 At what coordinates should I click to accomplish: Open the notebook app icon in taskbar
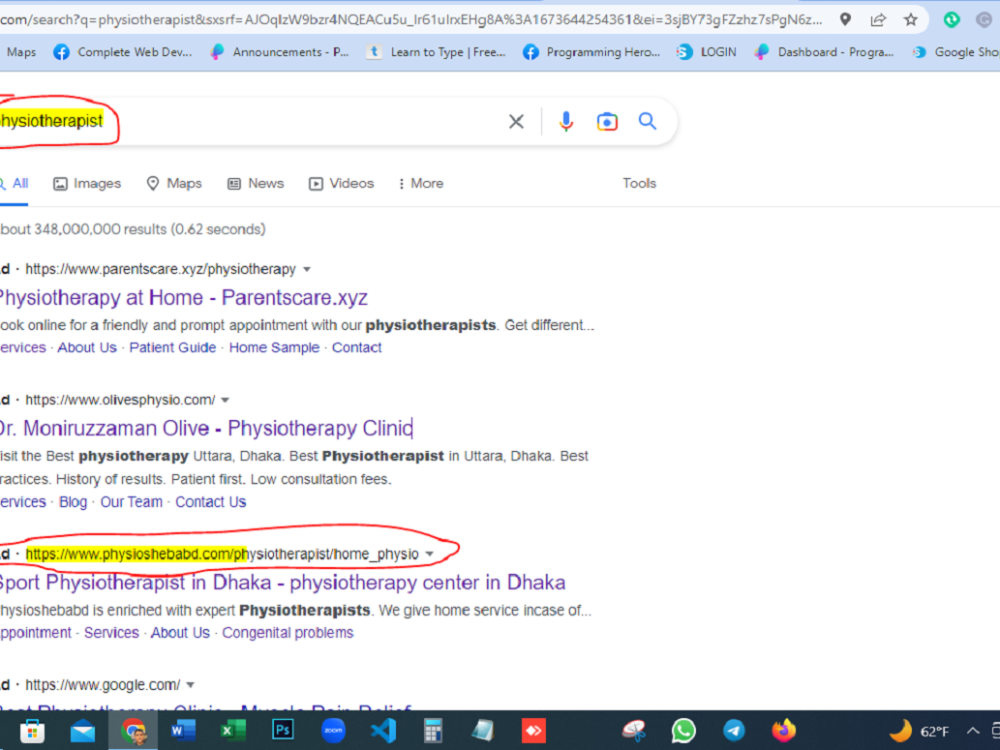coord(483,731)
